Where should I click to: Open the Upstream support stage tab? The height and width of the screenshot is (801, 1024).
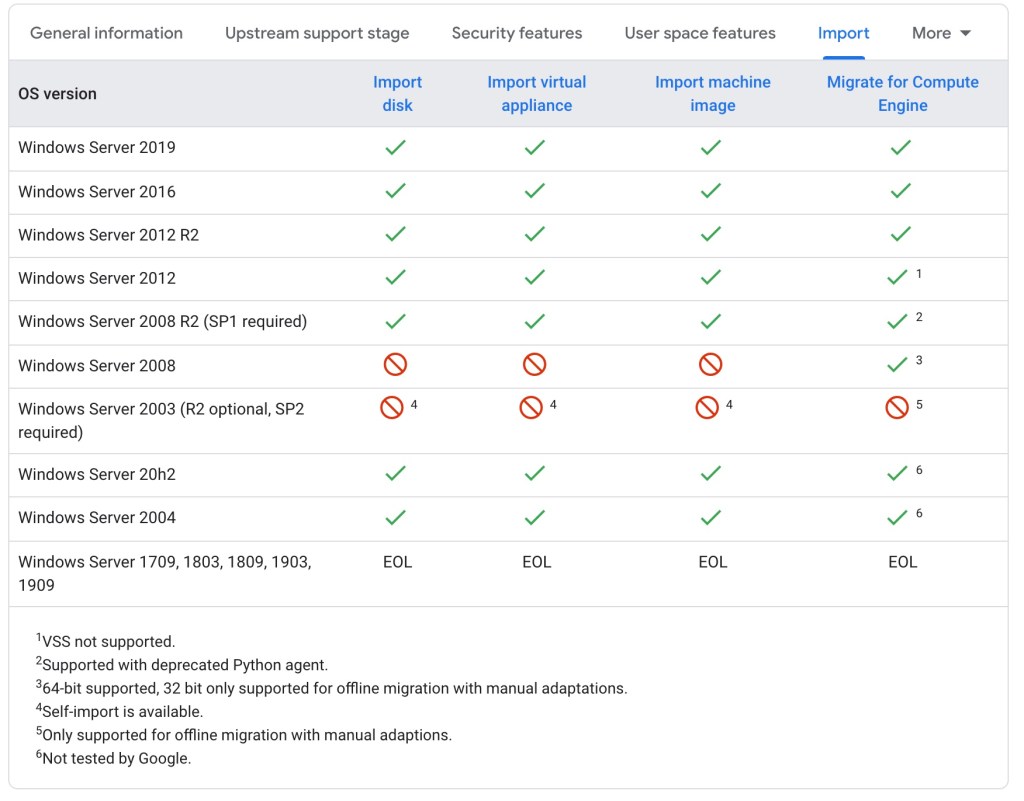point(317,33)
